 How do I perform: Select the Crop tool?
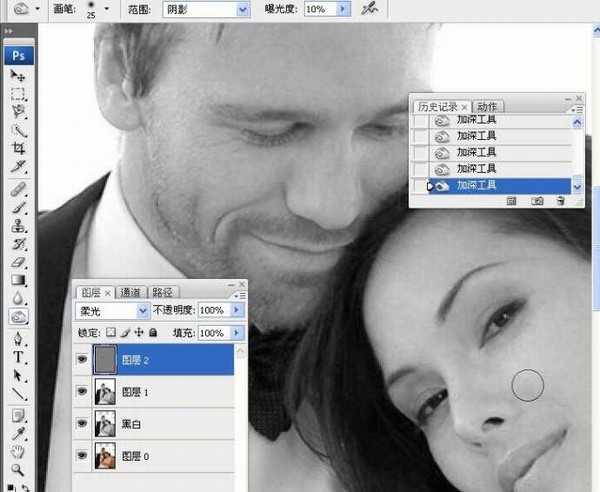click(x=18, y=147)
